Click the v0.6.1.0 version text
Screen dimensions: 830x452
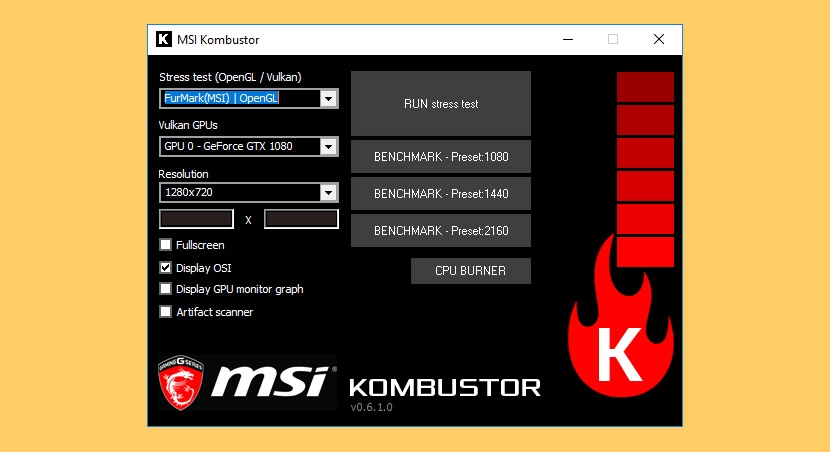coord(372,407)
